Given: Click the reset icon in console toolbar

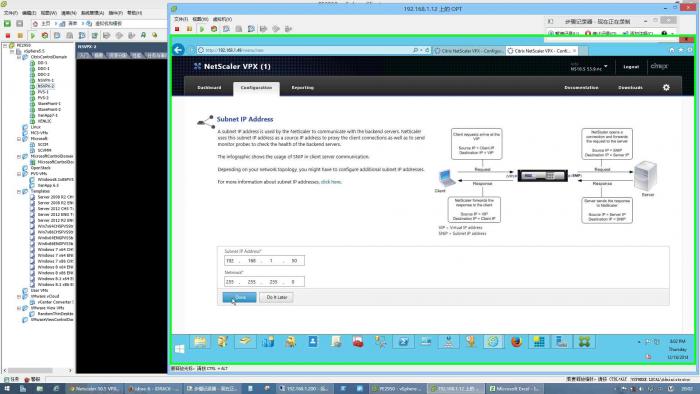Looking at the screenshot, I should coord(214,29).
